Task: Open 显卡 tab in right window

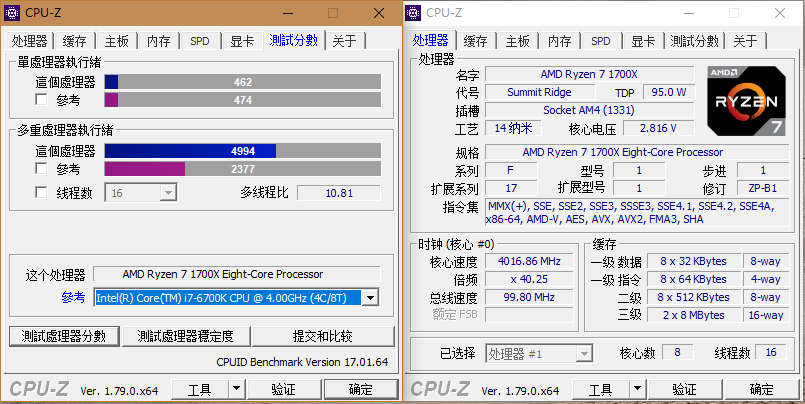Action: click(x=643, y=41)
